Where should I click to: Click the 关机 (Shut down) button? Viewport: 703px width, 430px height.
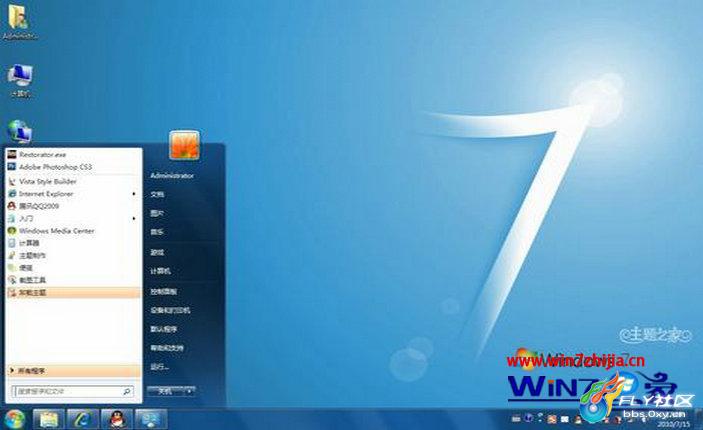[x=165, y=391]
